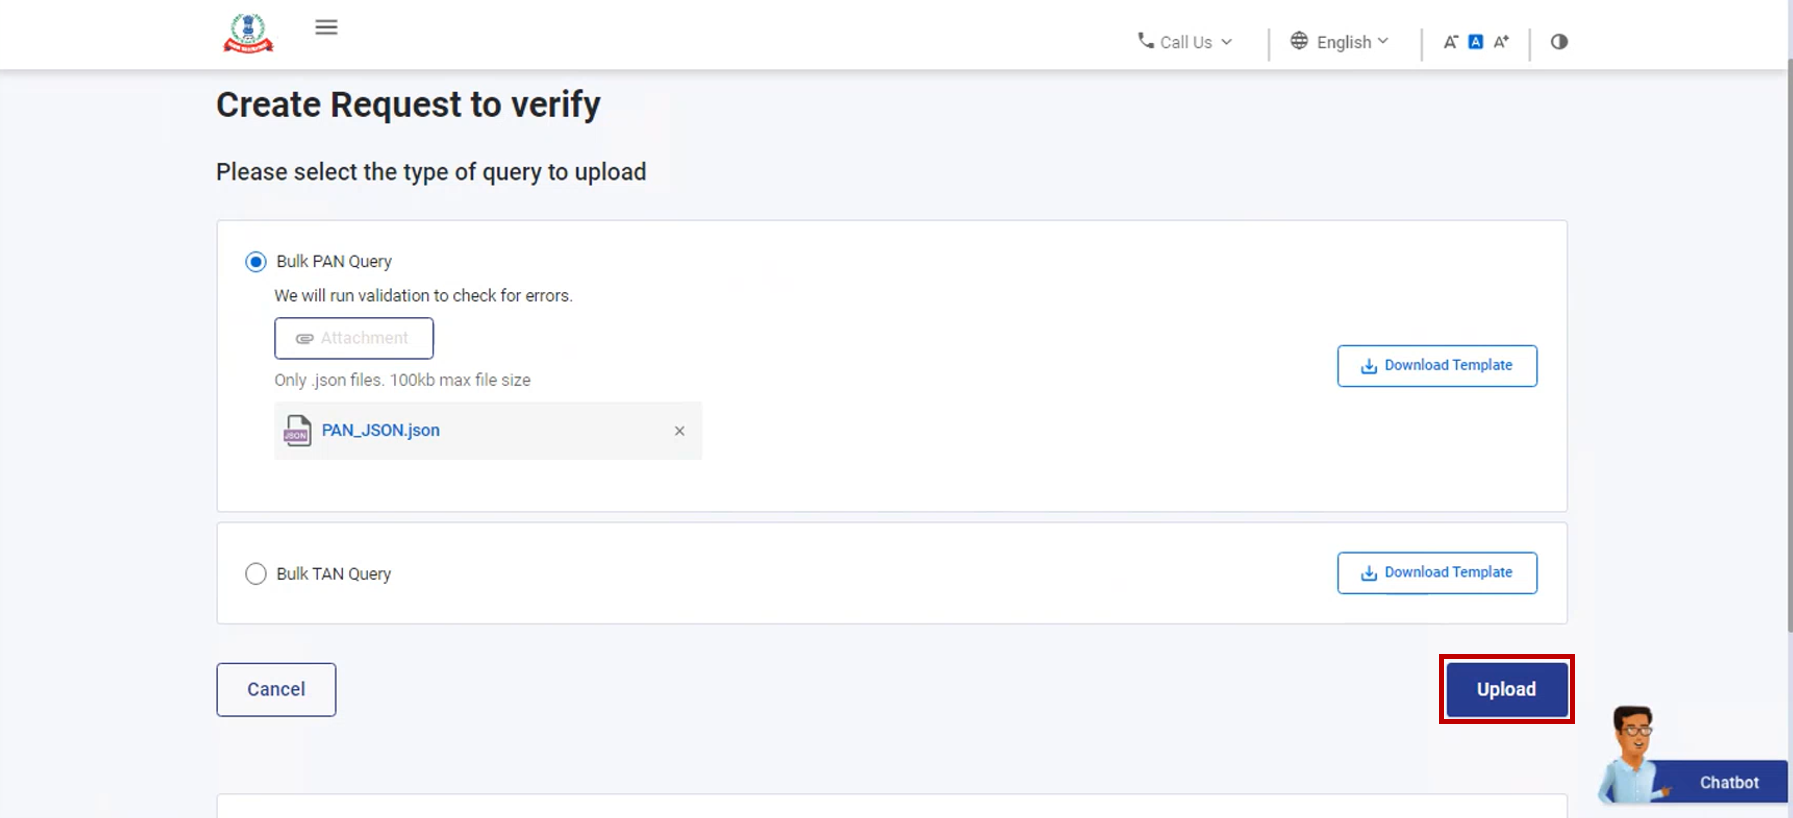Download the Bulk PAN Query template

(1437, 365)
